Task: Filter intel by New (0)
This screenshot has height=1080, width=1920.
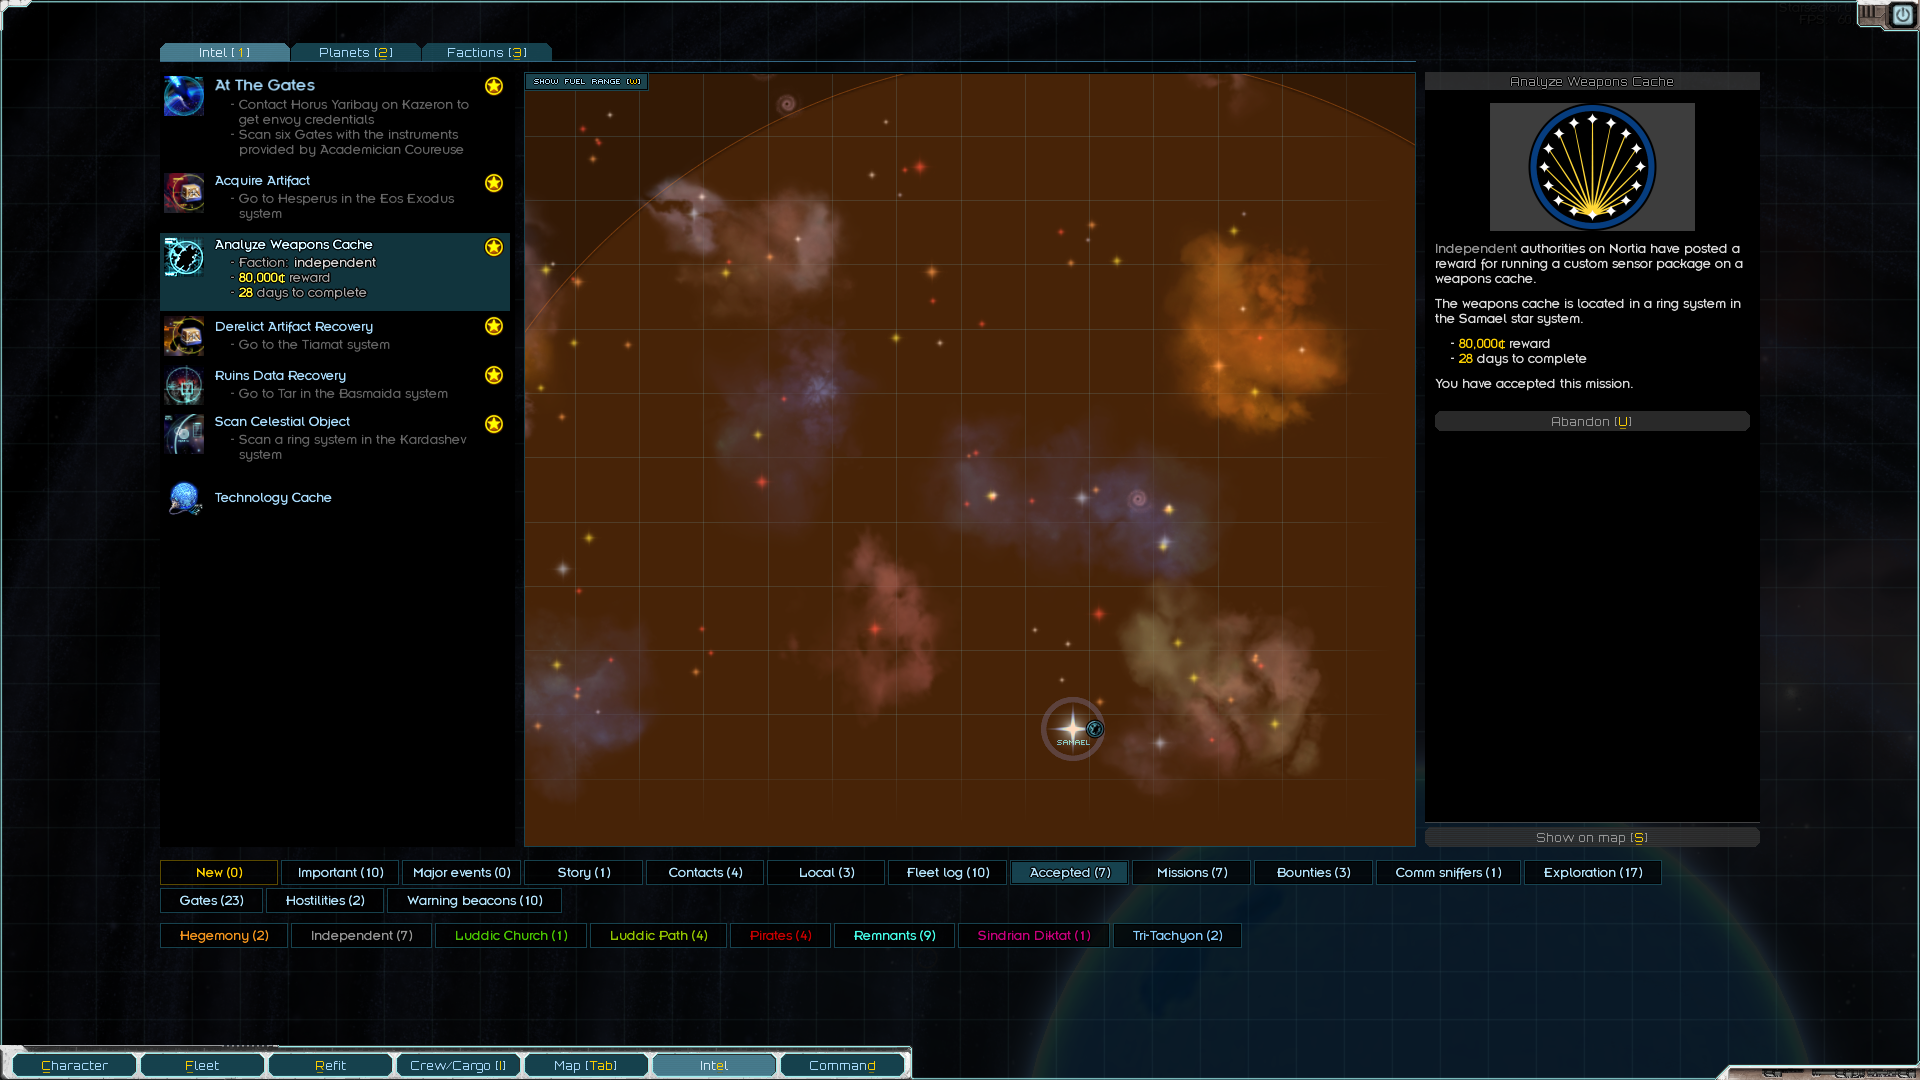Action: pos(219,872)
